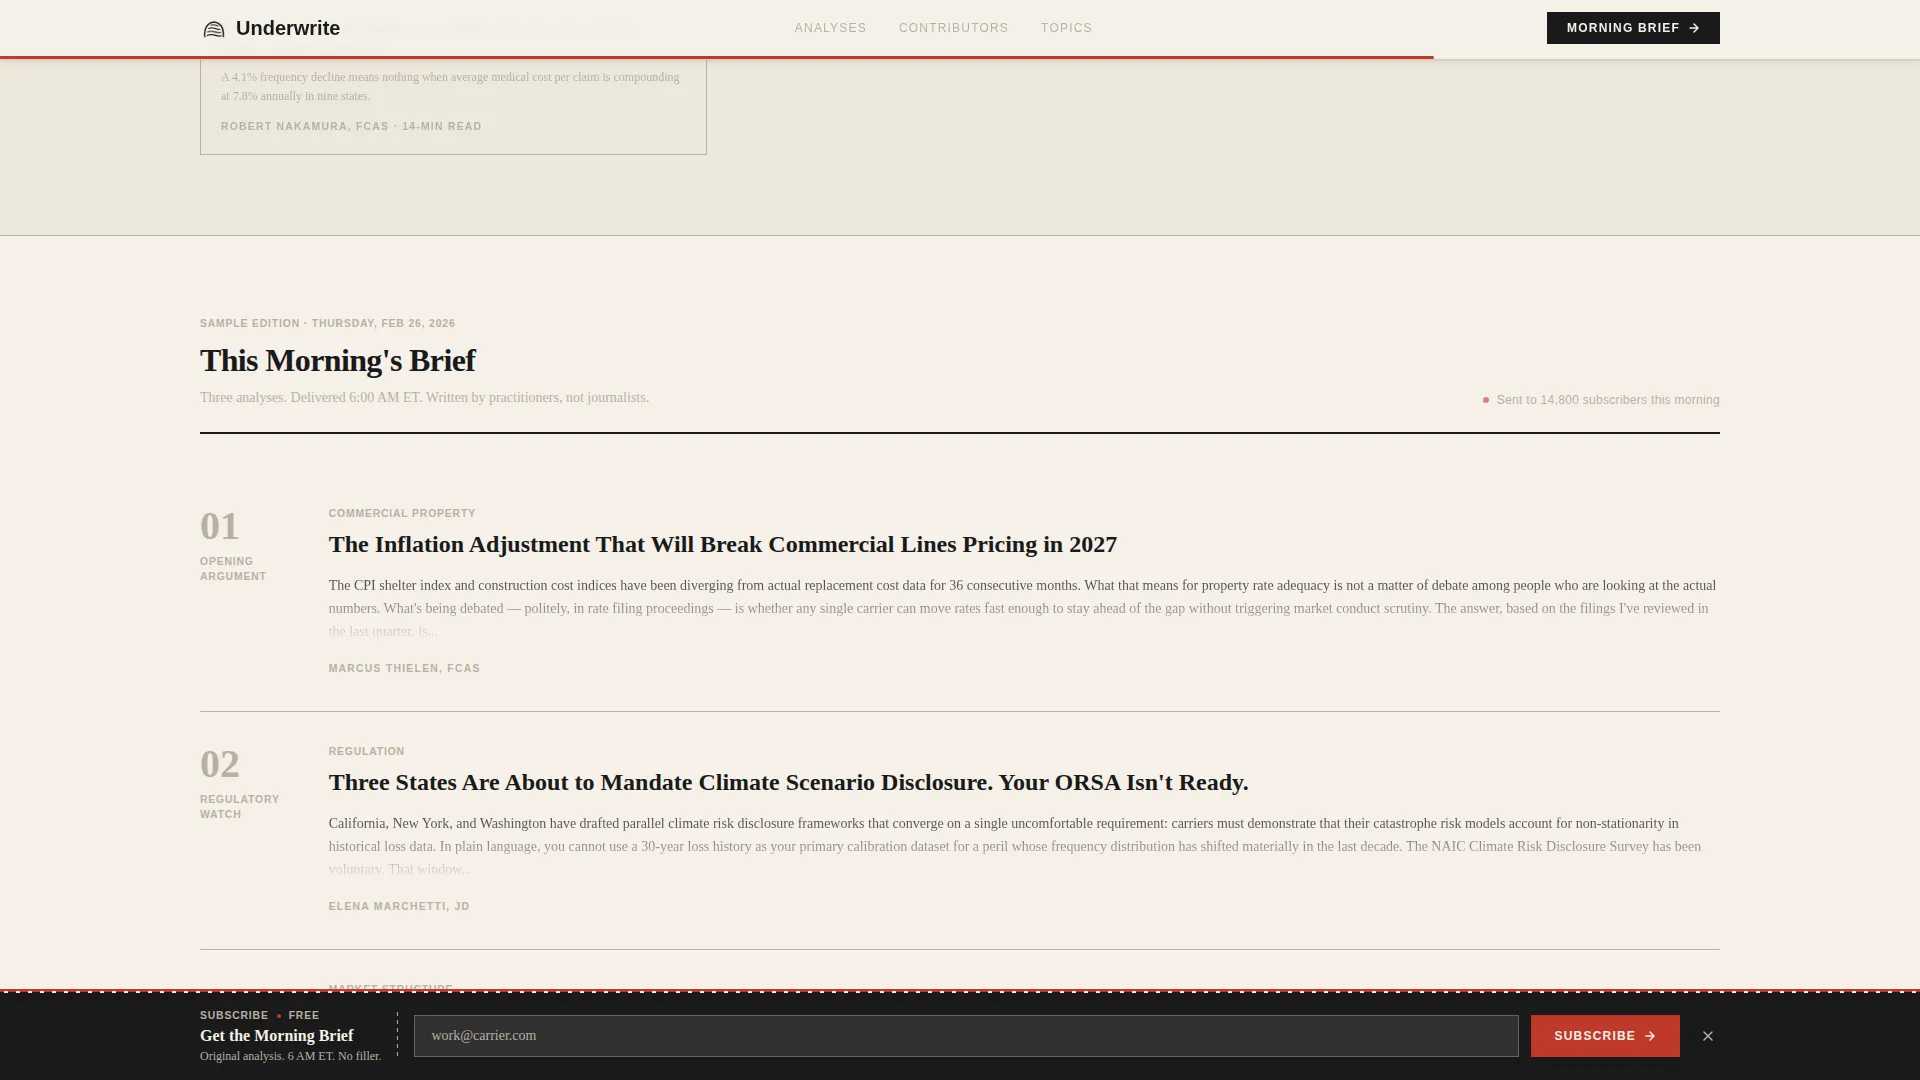Click the Underwrite logo icon
The width and height of the screenshot is (1920, 1080).
(x=213, y=29)
